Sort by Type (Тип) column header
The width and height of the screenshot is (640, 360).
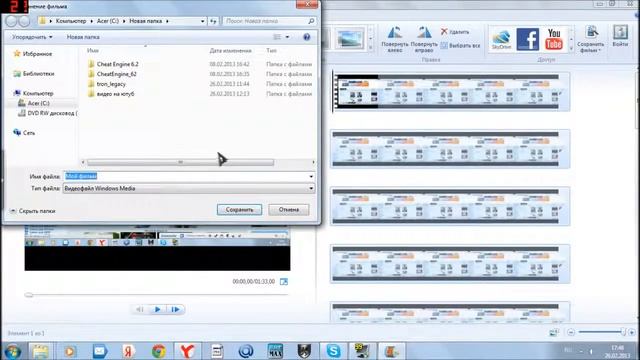pos(271,51)
